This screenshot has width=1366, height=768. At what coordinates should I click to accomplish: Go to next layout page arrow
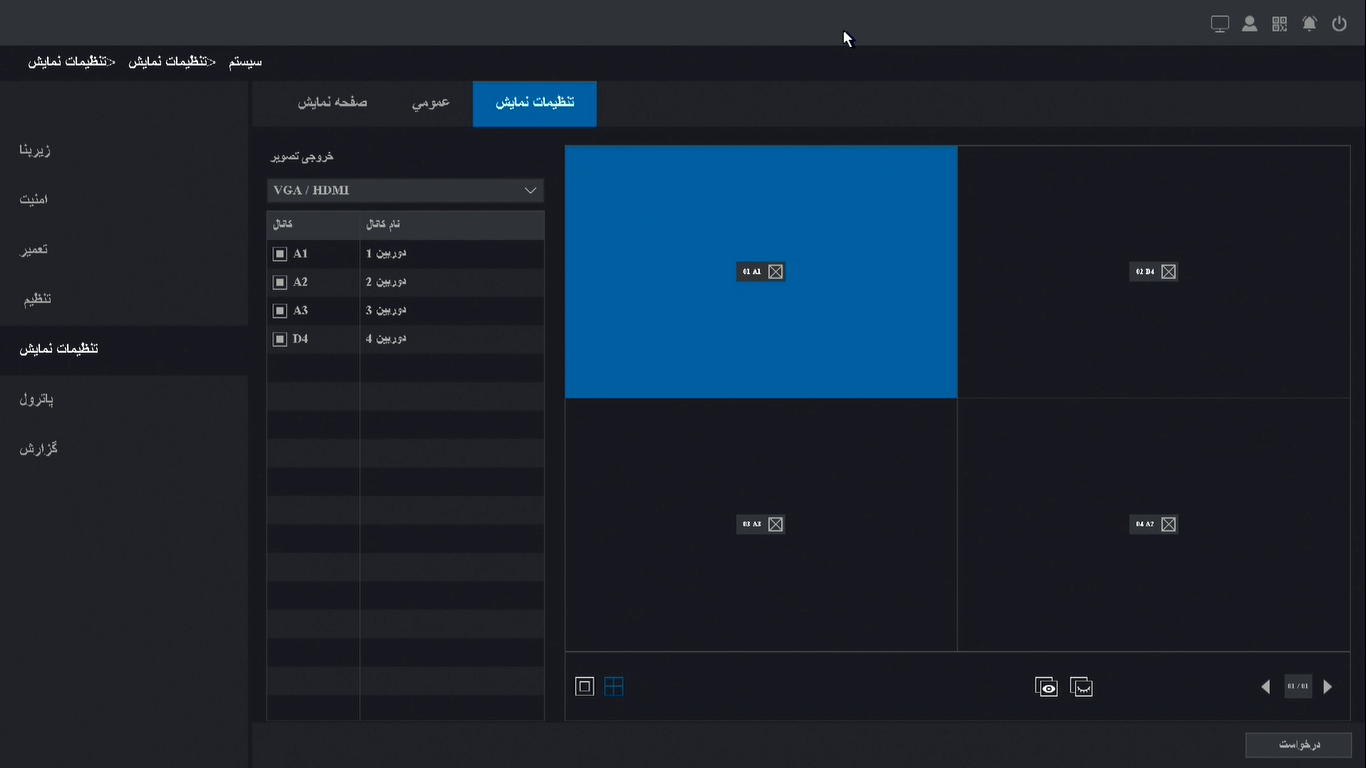(1328, 687)
